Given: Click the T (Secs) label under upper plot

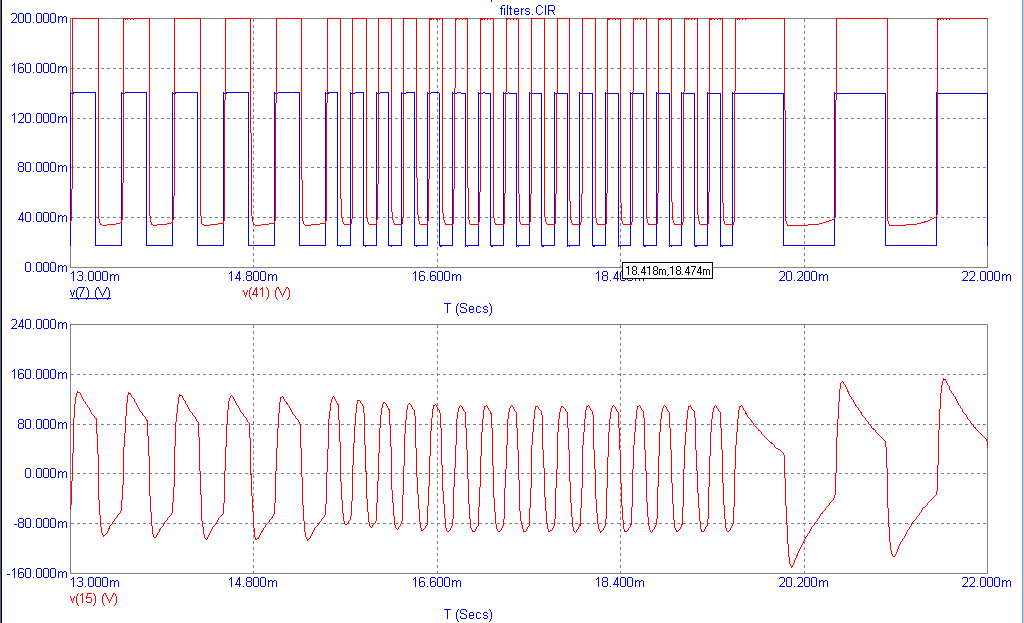Looking at the screenshot, I should [468, 309].
